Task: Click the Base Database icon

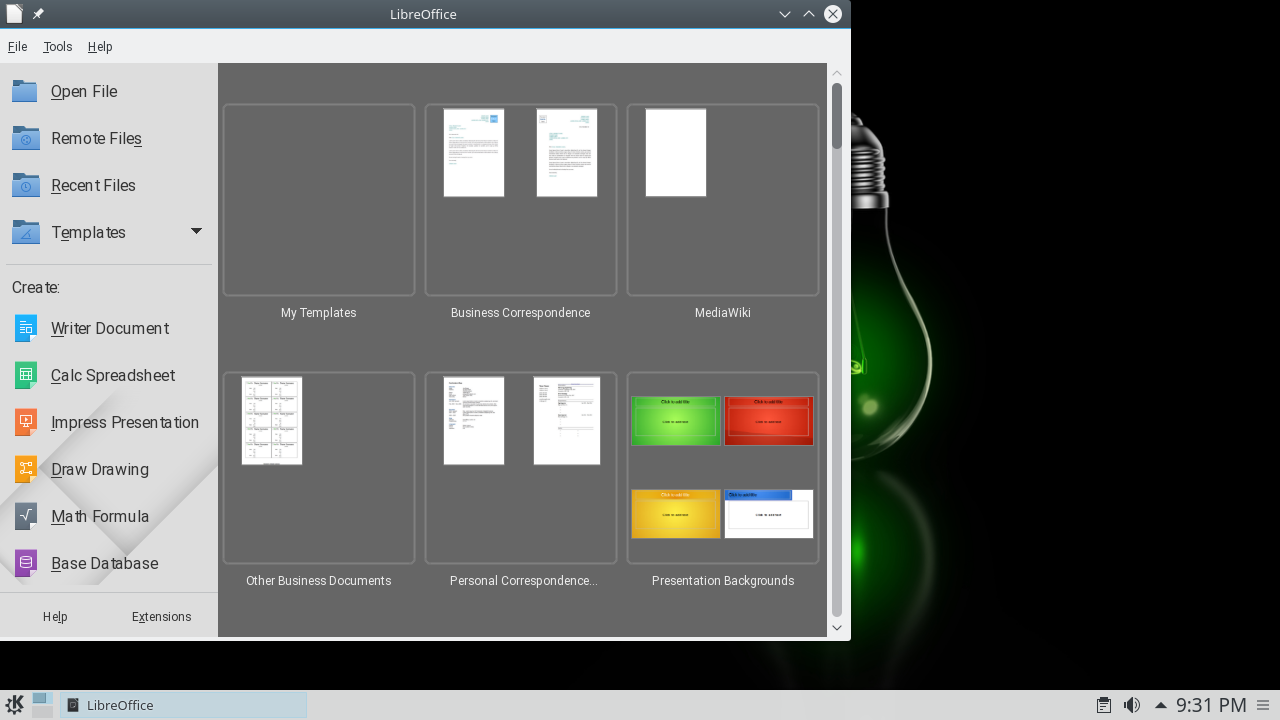Action: (26, 563)
